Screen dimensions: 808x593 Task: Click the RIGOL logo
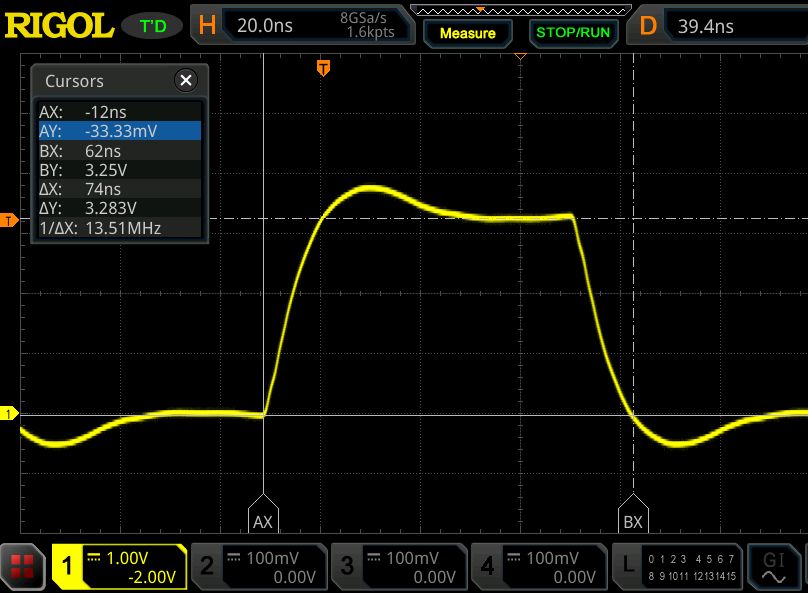tap(59, 25)
